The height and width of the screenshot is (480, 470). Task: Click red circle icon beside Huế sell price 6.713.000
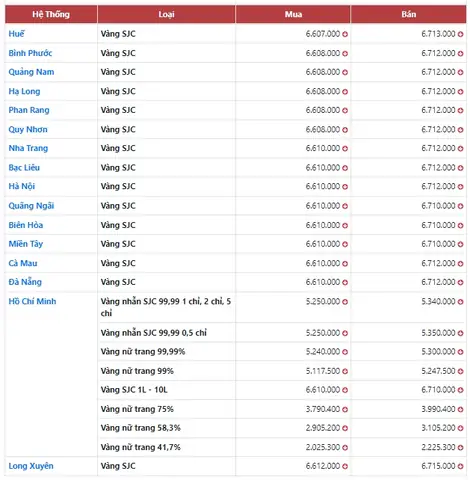click(460, 34)
